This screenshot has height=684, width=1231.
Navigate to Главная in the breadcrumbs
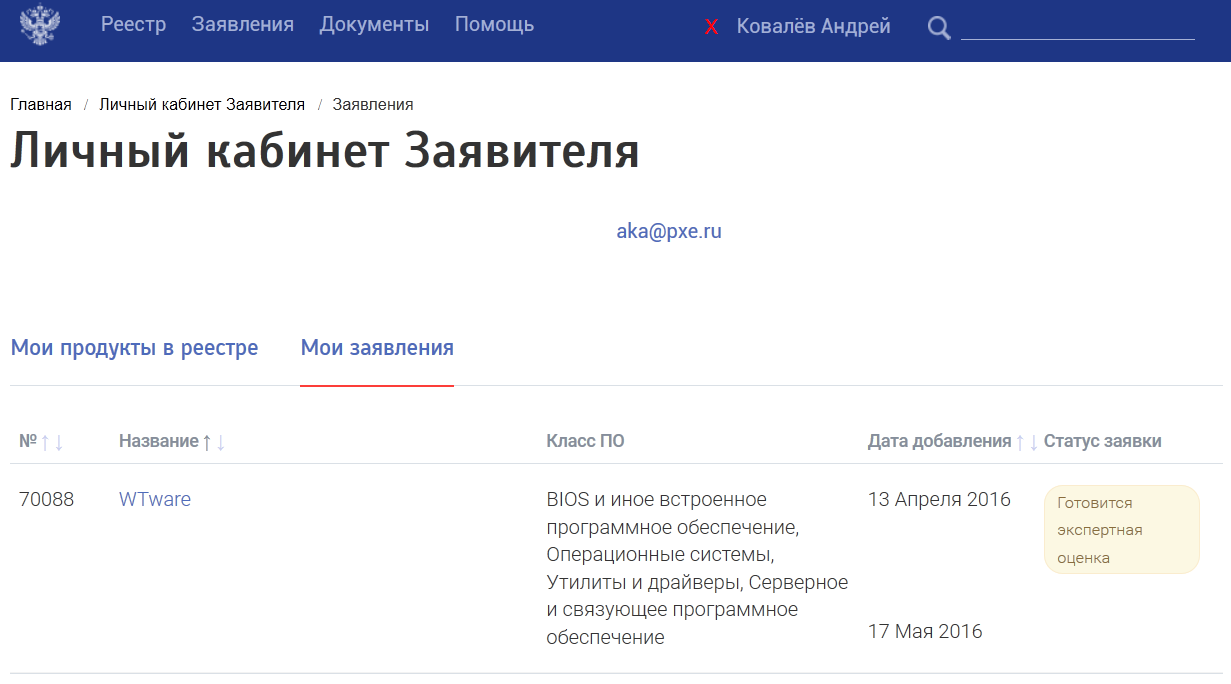pos(41,105)
